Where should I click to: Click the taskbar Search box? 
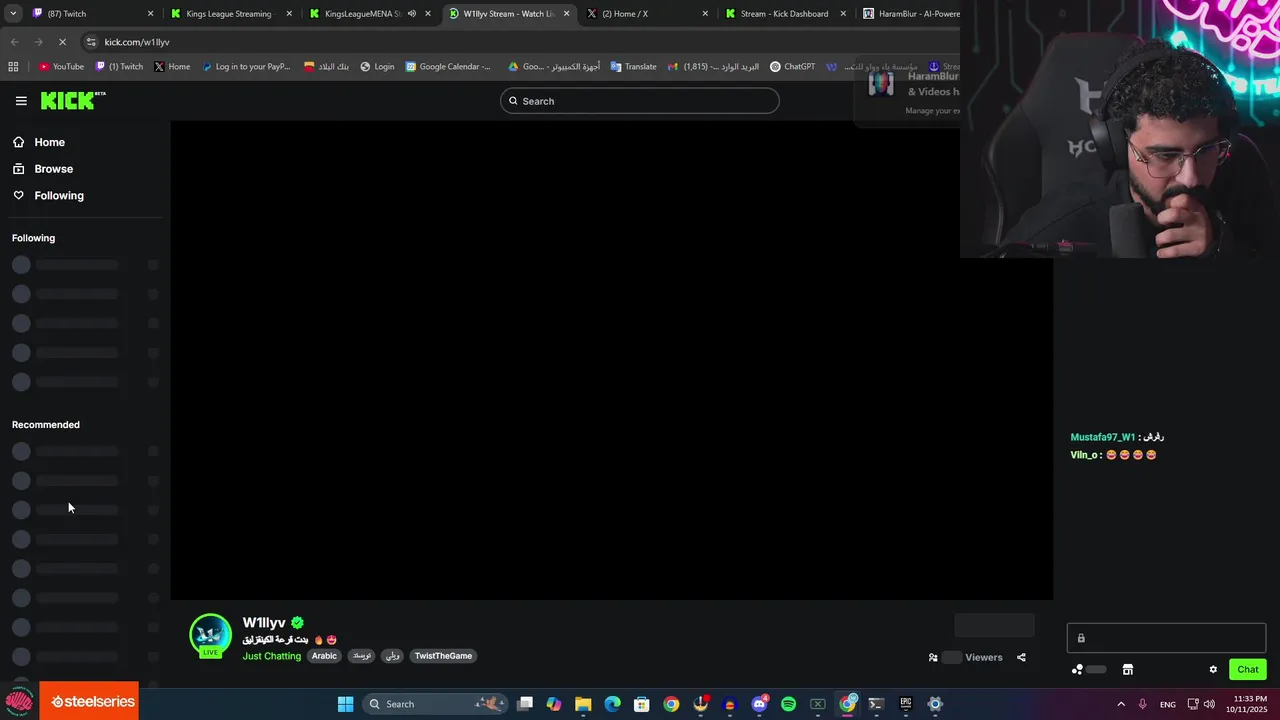434,704
